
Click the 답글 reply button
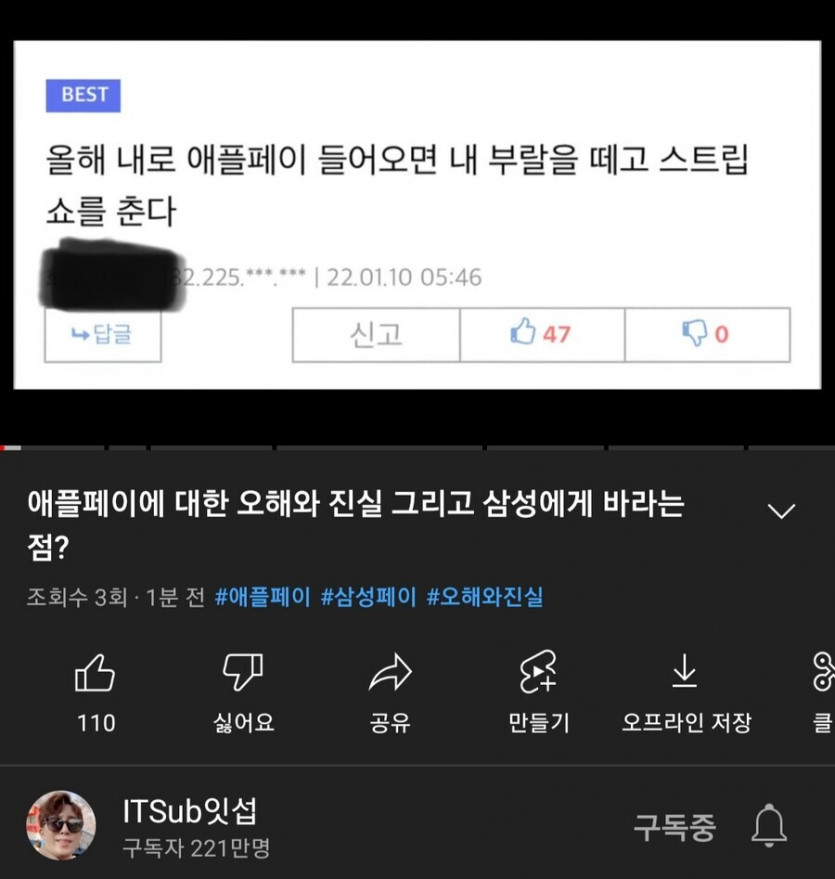pos(103,335)
